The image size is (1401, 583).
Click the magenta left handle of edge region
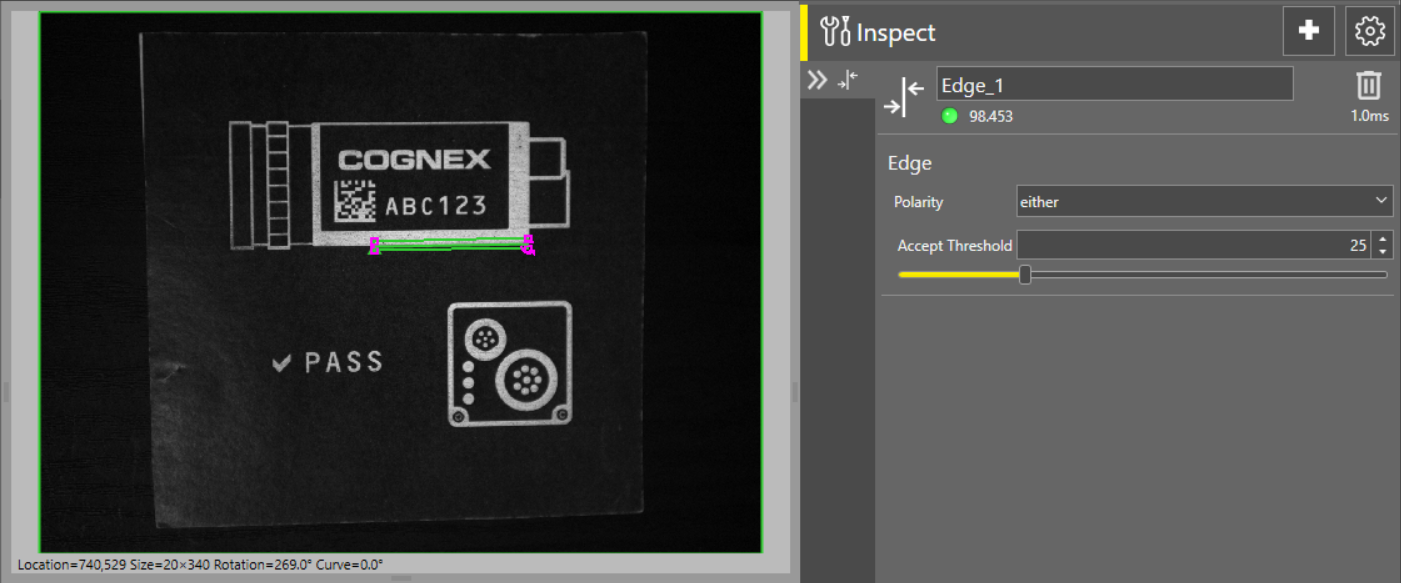click(x=375, y=246)
